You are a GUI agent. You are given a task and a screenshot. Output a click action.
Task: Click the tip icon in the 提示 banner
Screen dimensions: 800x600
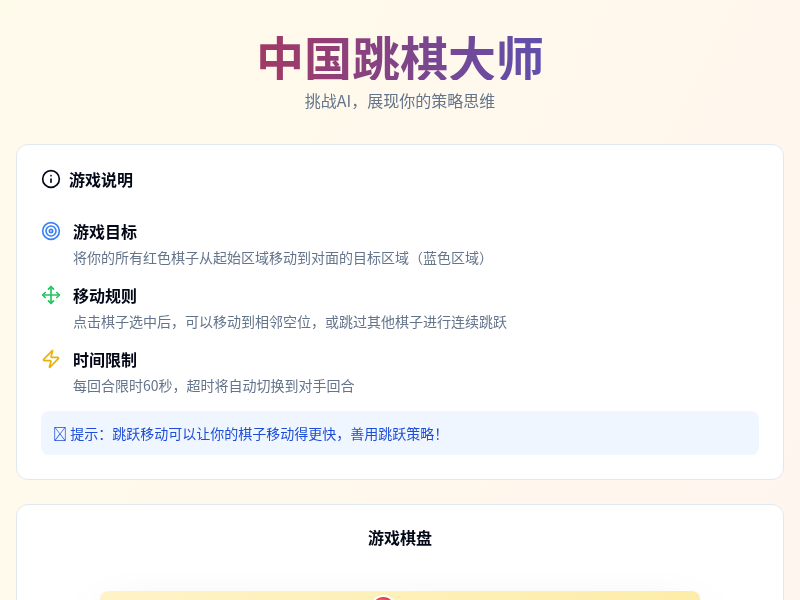(x=59, y=434)
